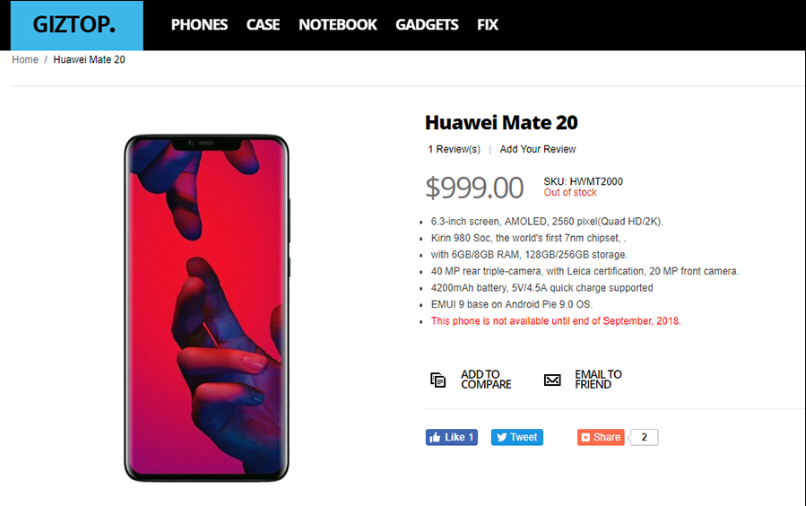
Task: Click the orange Share button
Action: 600,437
